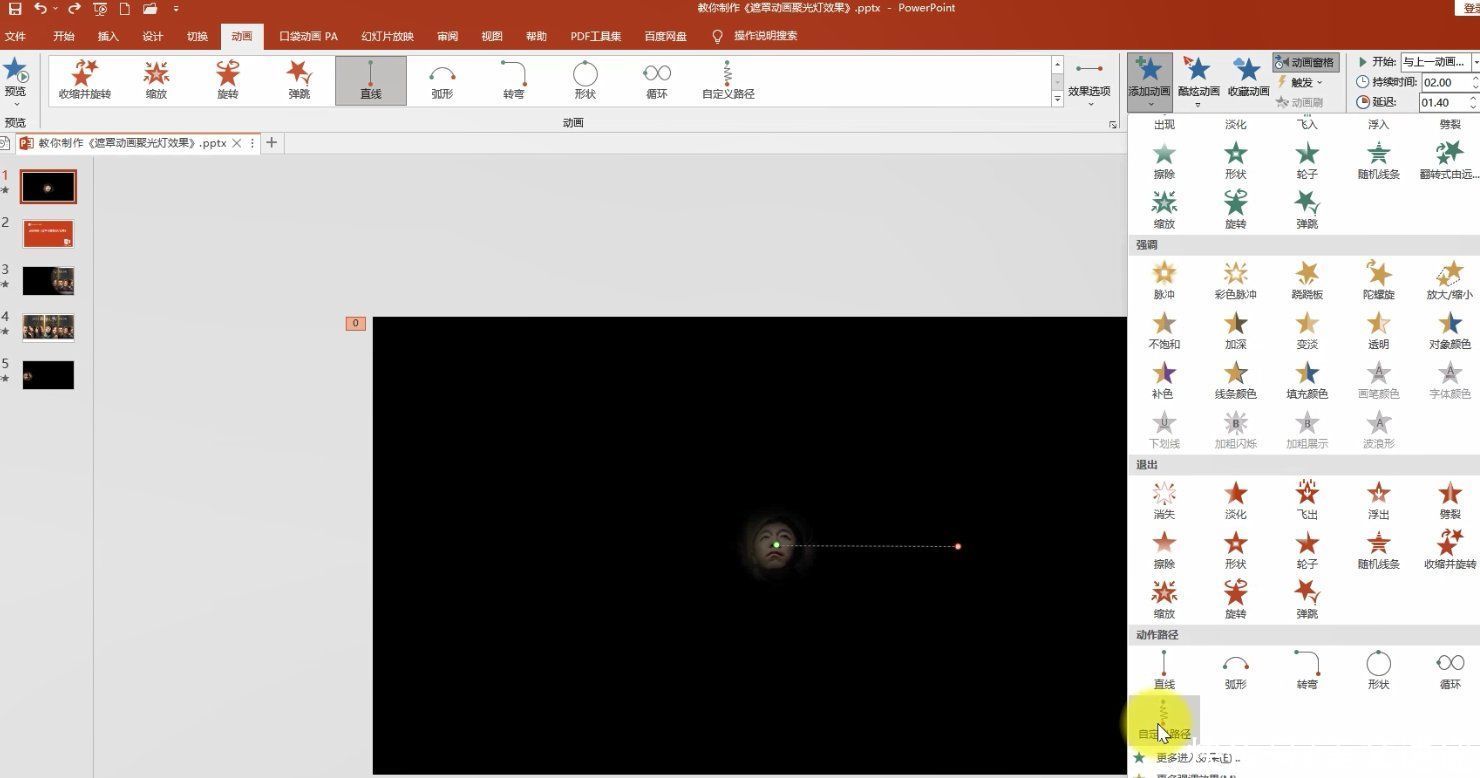Apply the 填充颜色 emphasis effect
The height and width of the screenshot is (778, 1480).
[1307, 380]
